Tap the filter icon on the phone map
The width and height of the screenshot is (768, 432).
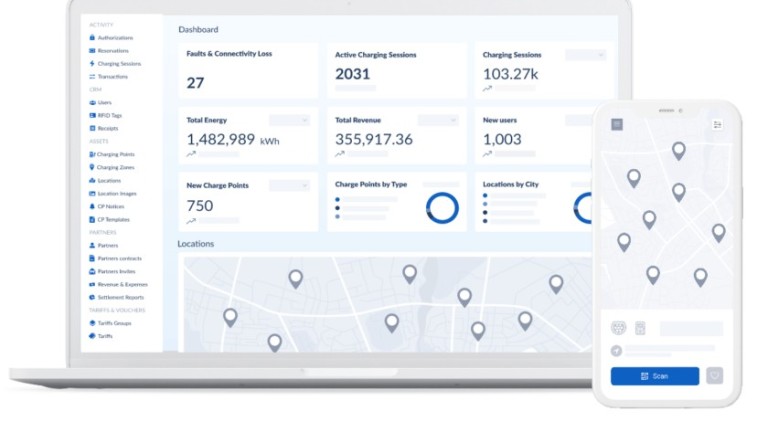click(717, 124)
